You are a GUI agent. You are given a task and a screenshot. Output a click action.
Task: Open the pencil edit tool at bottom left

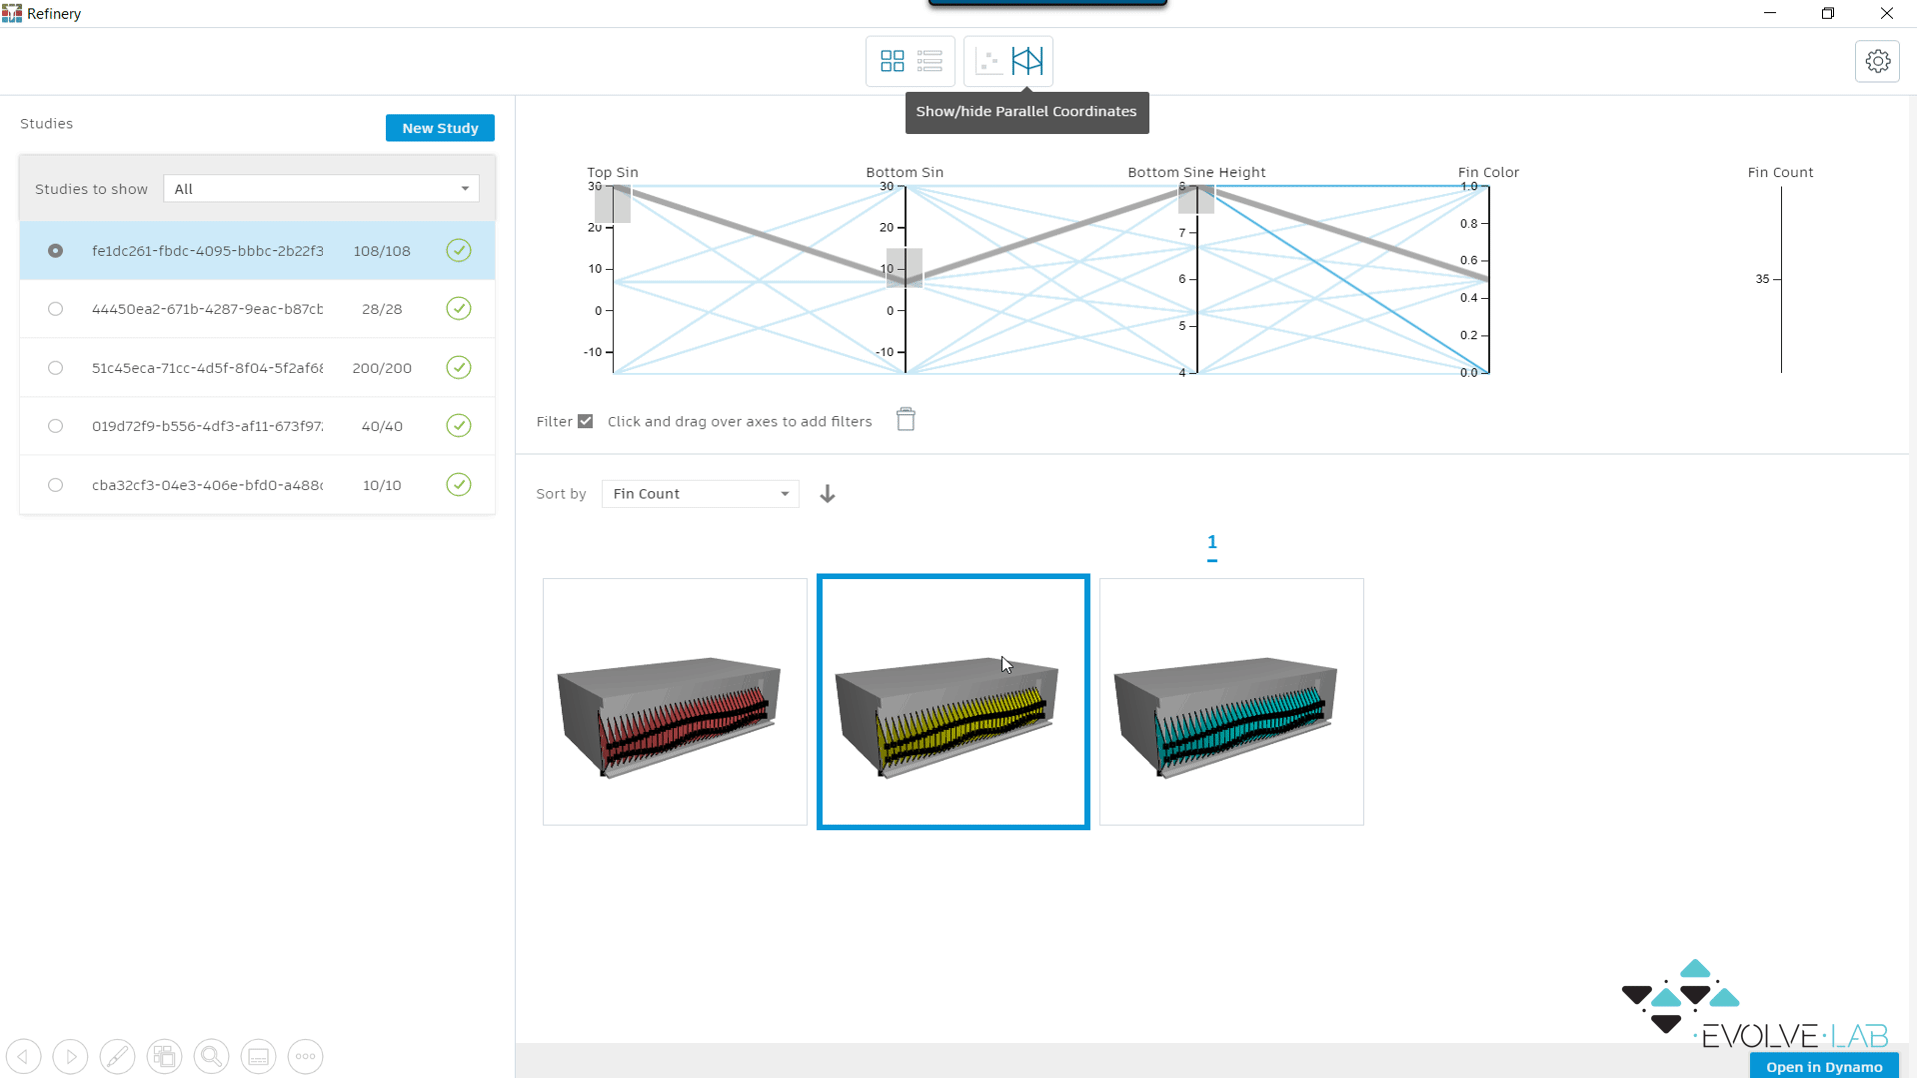click(117, 1056)
